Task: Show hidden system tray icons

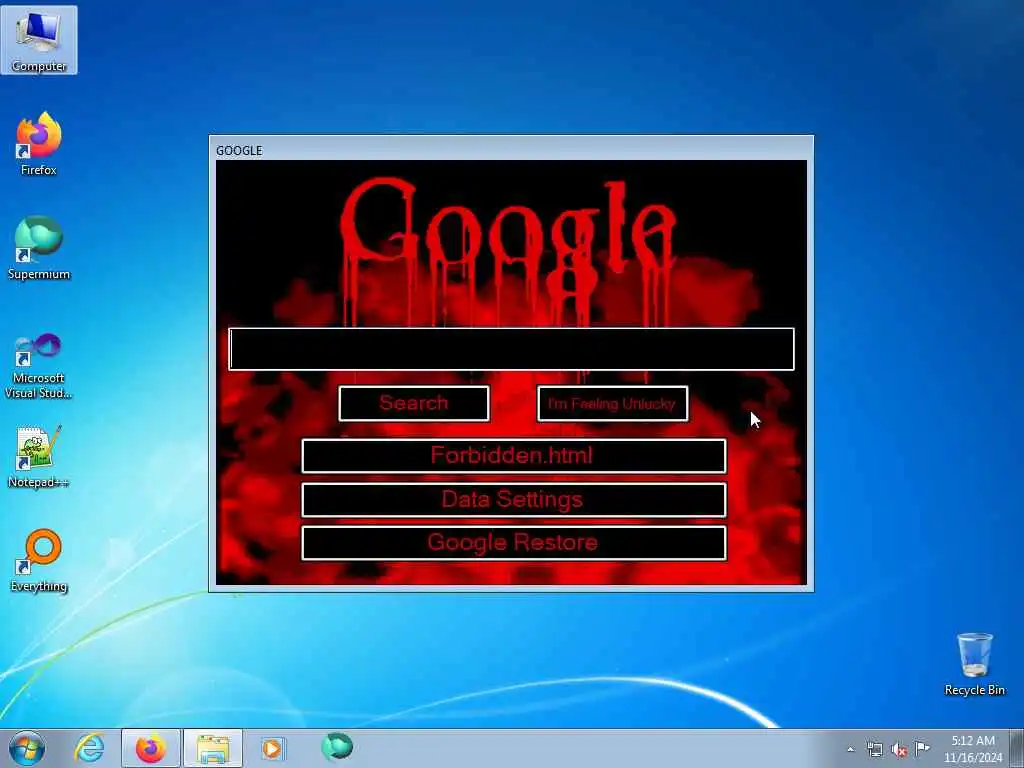Action: (x=850, y=749)
